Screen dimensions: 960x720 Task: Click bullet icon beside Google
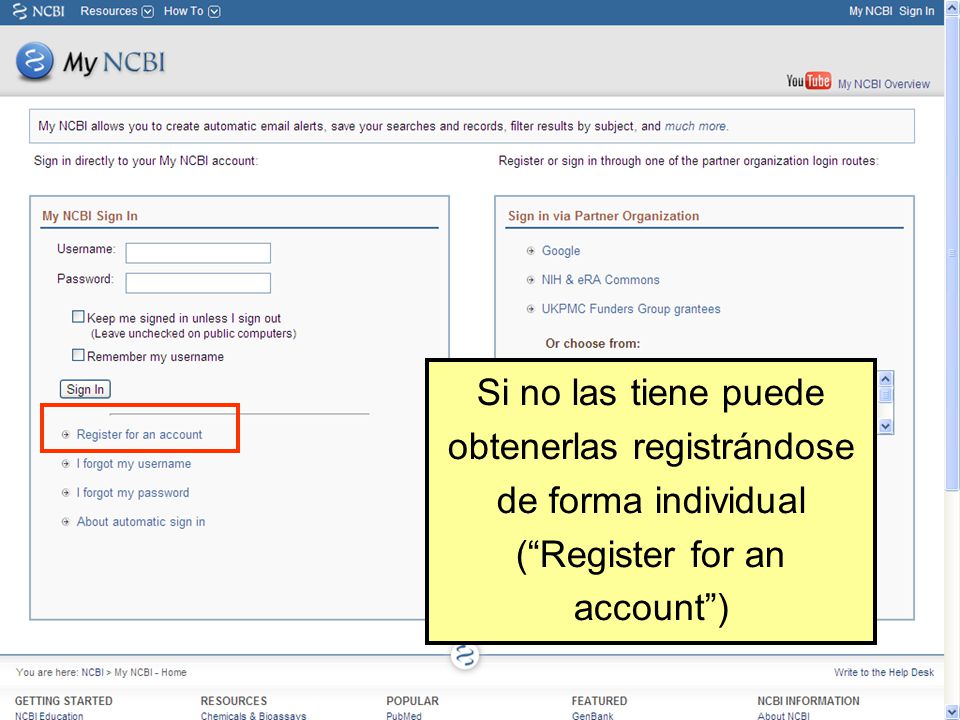[531, 251]
